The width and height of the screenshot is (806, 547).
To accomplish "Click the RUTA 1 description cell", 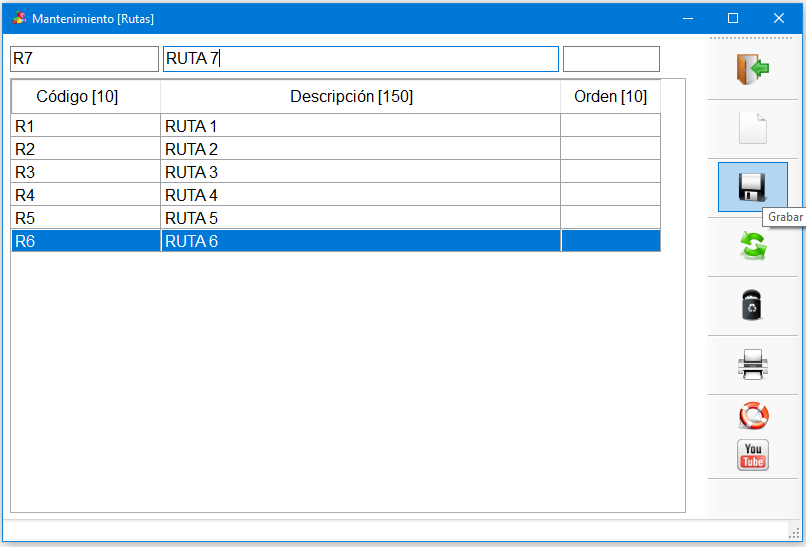I will (360, 125).
